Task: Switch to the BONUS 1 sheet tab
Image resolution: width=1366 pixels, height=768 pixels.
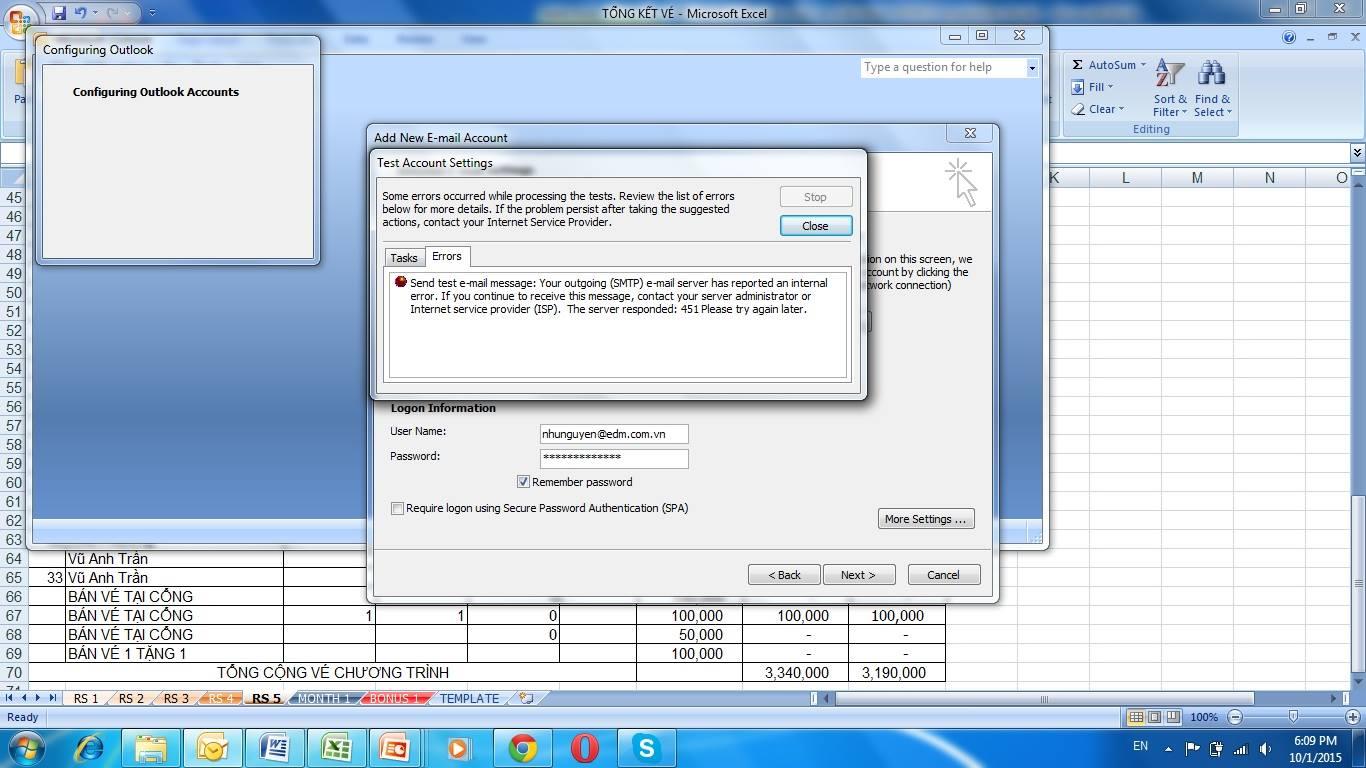Action: coord(394,699)
